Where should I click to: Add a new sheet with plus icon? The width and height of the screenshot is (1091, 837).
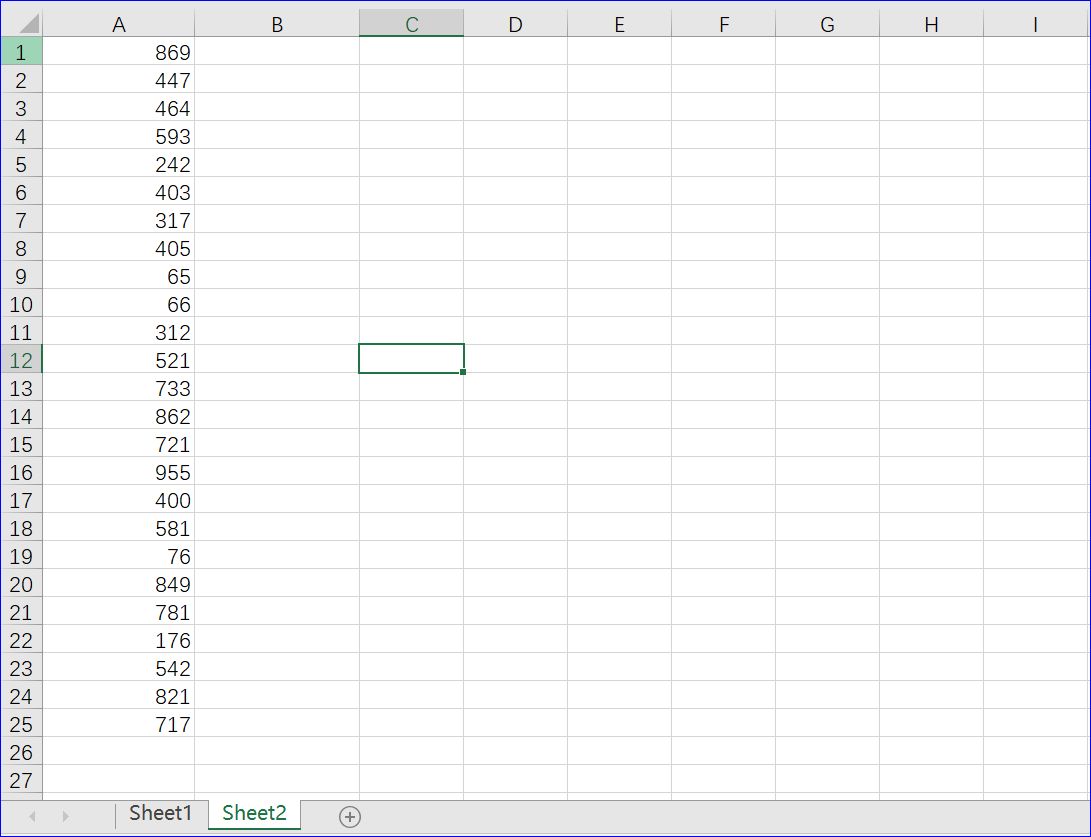pyautogui.click(x=349, y=816)
